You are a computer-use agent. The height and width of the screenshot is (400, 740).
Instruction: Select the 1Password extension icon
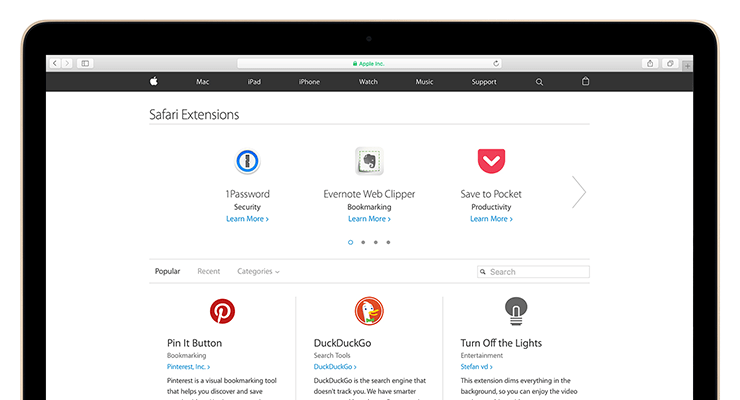(x=247, y=161)
